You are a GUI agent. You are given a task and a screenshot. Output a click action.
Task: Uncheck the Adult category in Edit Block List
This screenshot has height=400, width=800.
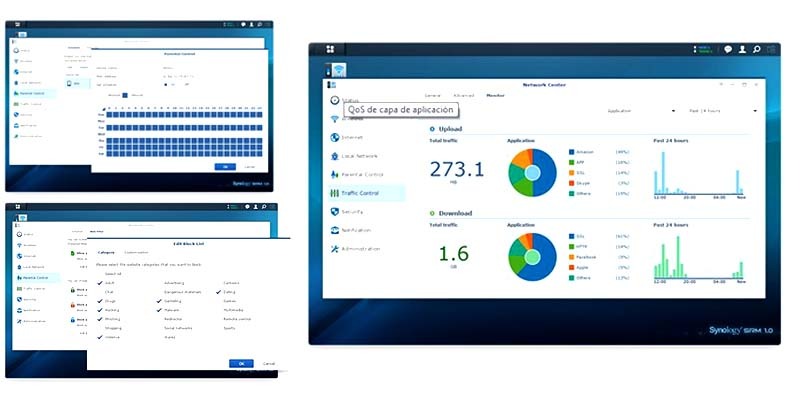pyautogui.click(x=100, y=283)
